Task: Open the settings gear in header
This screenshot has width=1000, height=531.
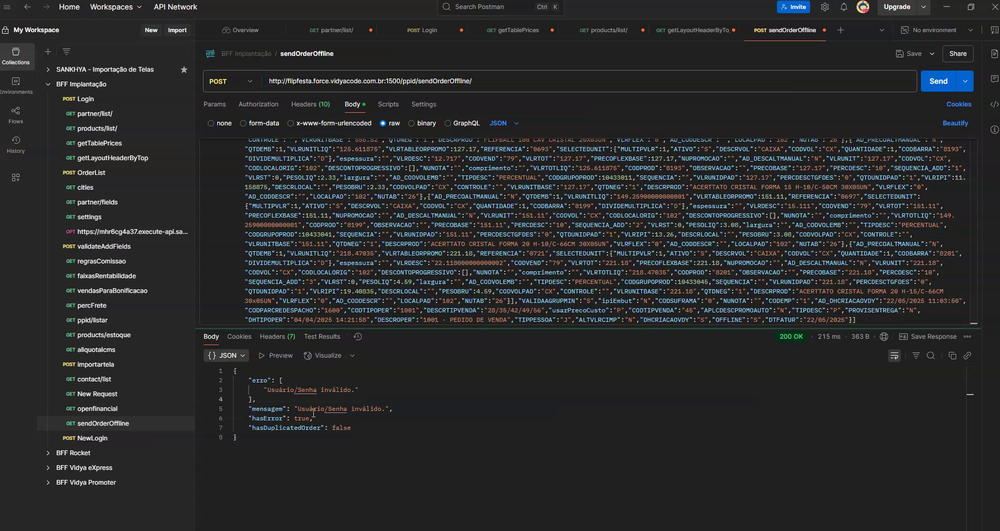Action: point(825,7)
